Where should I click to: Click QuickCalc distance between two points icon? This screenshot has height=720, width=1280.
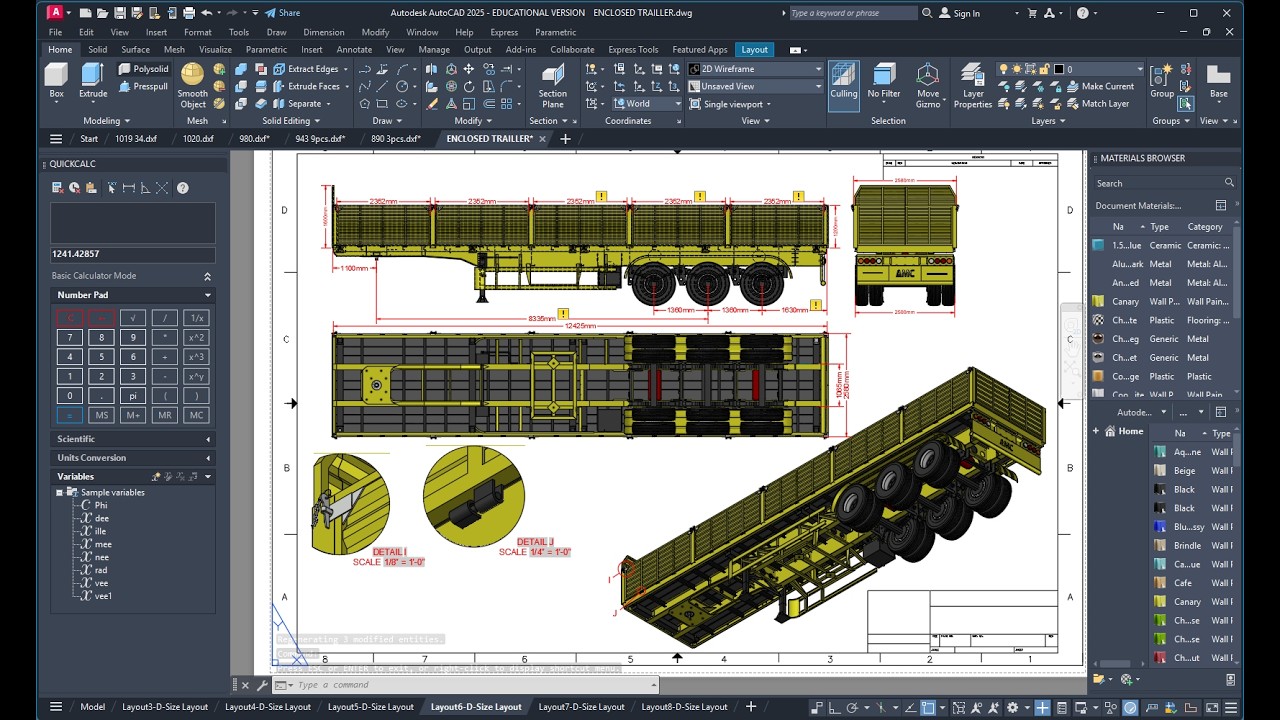(x=129, y=188)
